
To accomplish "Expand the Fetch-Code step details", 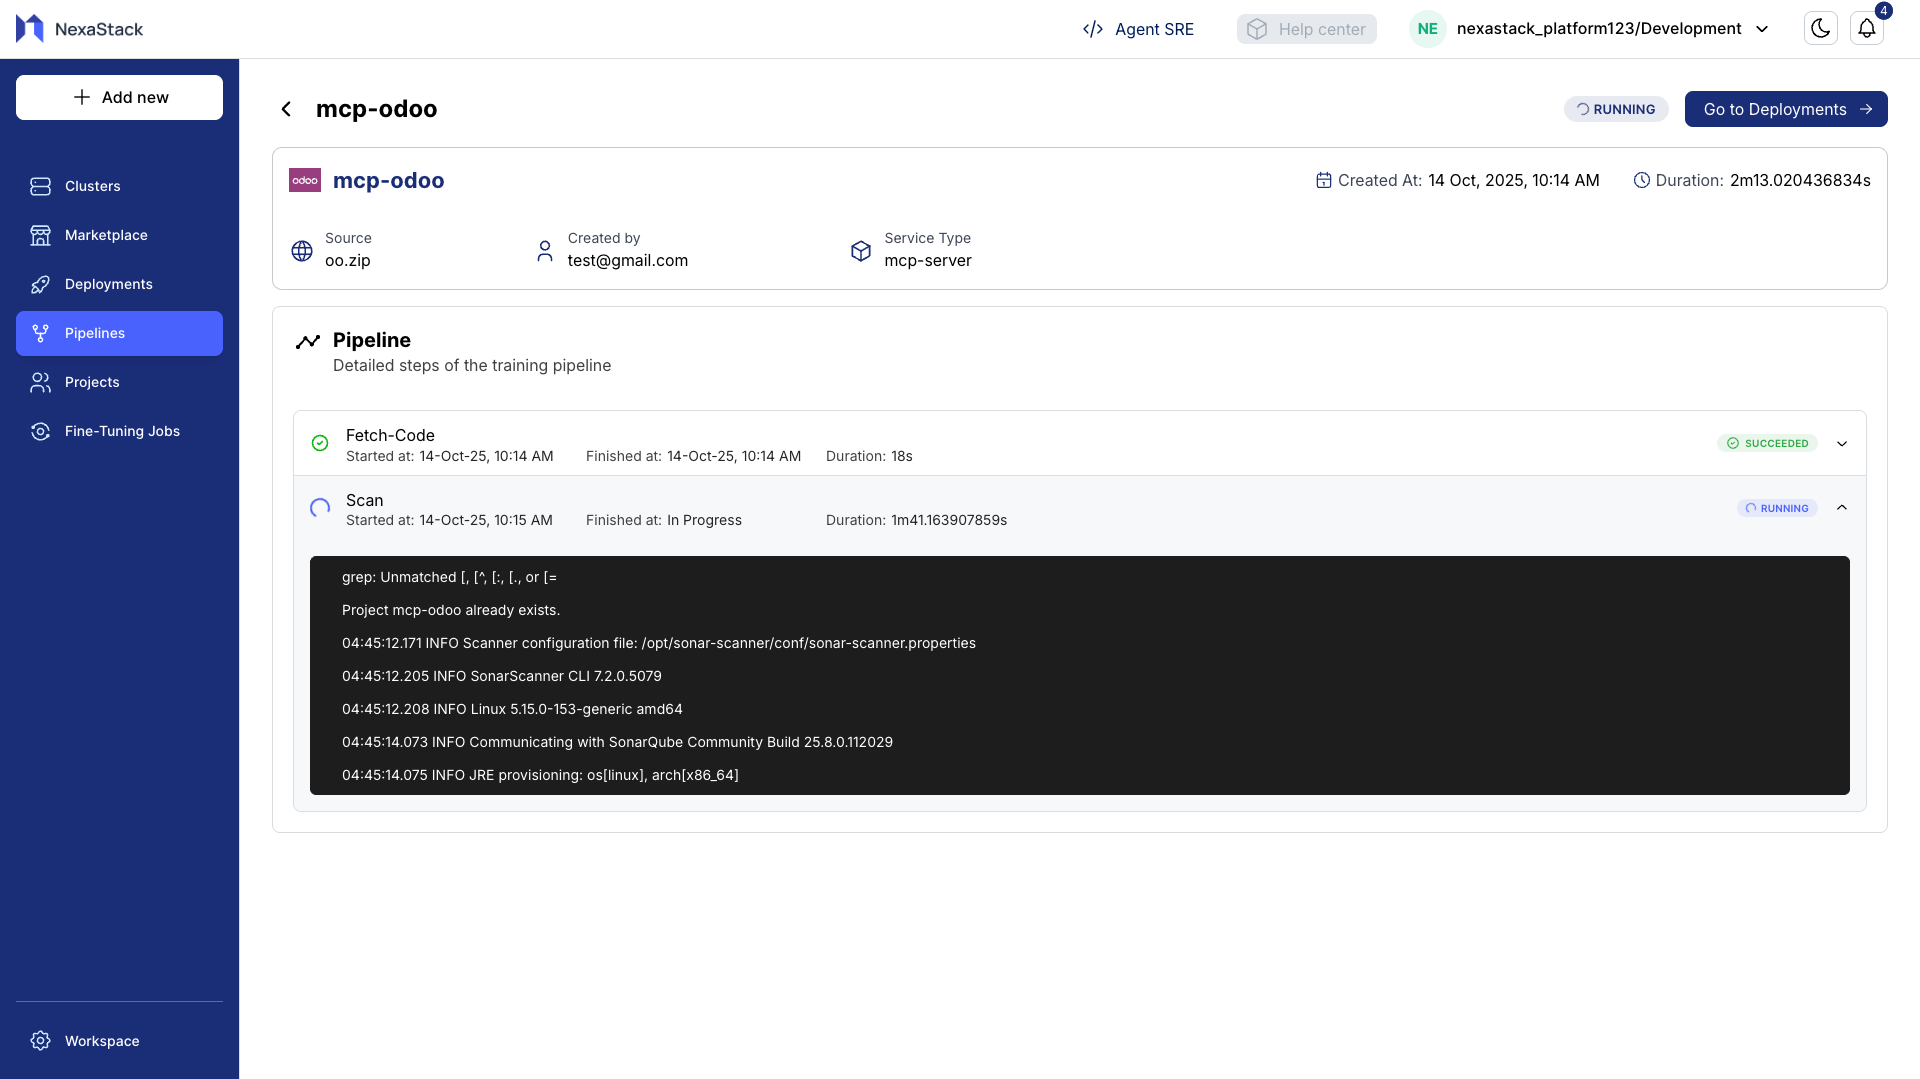I will click(1843, 443).
